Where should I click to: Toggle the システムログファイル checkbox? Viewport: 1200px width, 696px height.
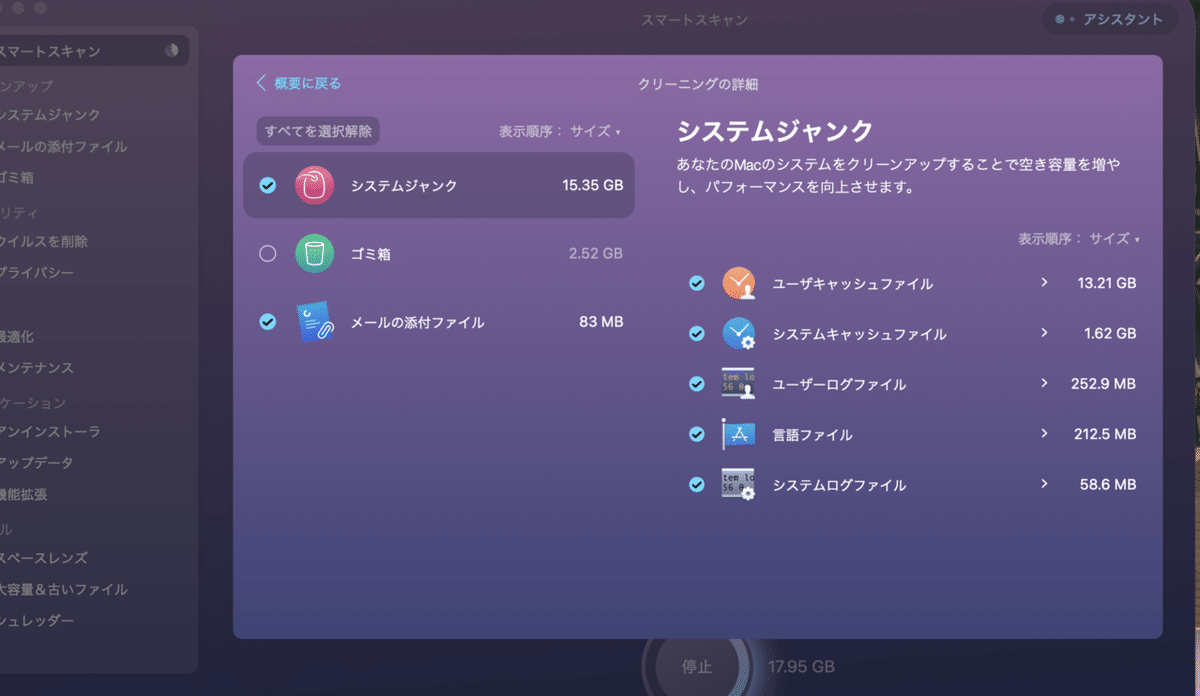click(x=697, y=485)
